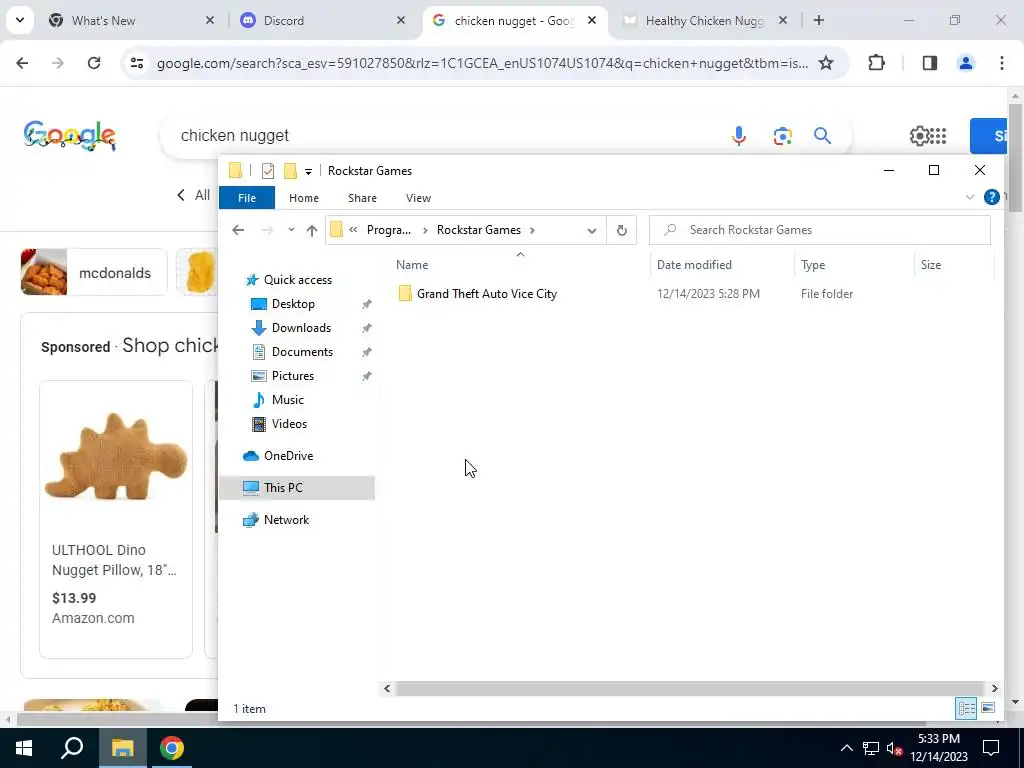Search by voice in Google
The image size is (1024, 768).
click(x=739, y=136)
